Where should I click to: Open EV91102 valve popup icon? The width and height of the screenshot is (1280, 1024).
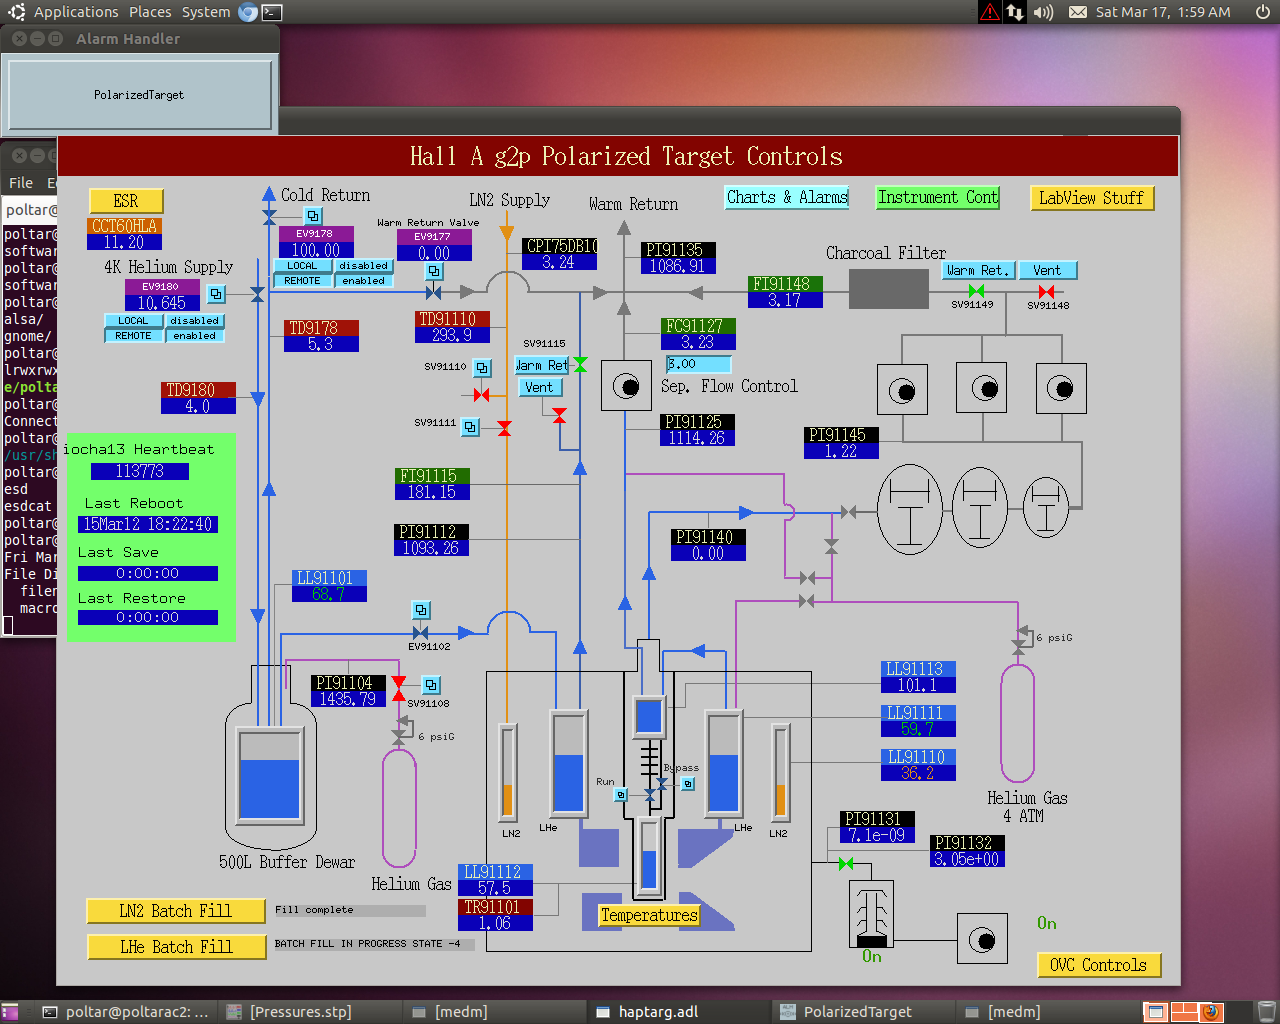421,610
